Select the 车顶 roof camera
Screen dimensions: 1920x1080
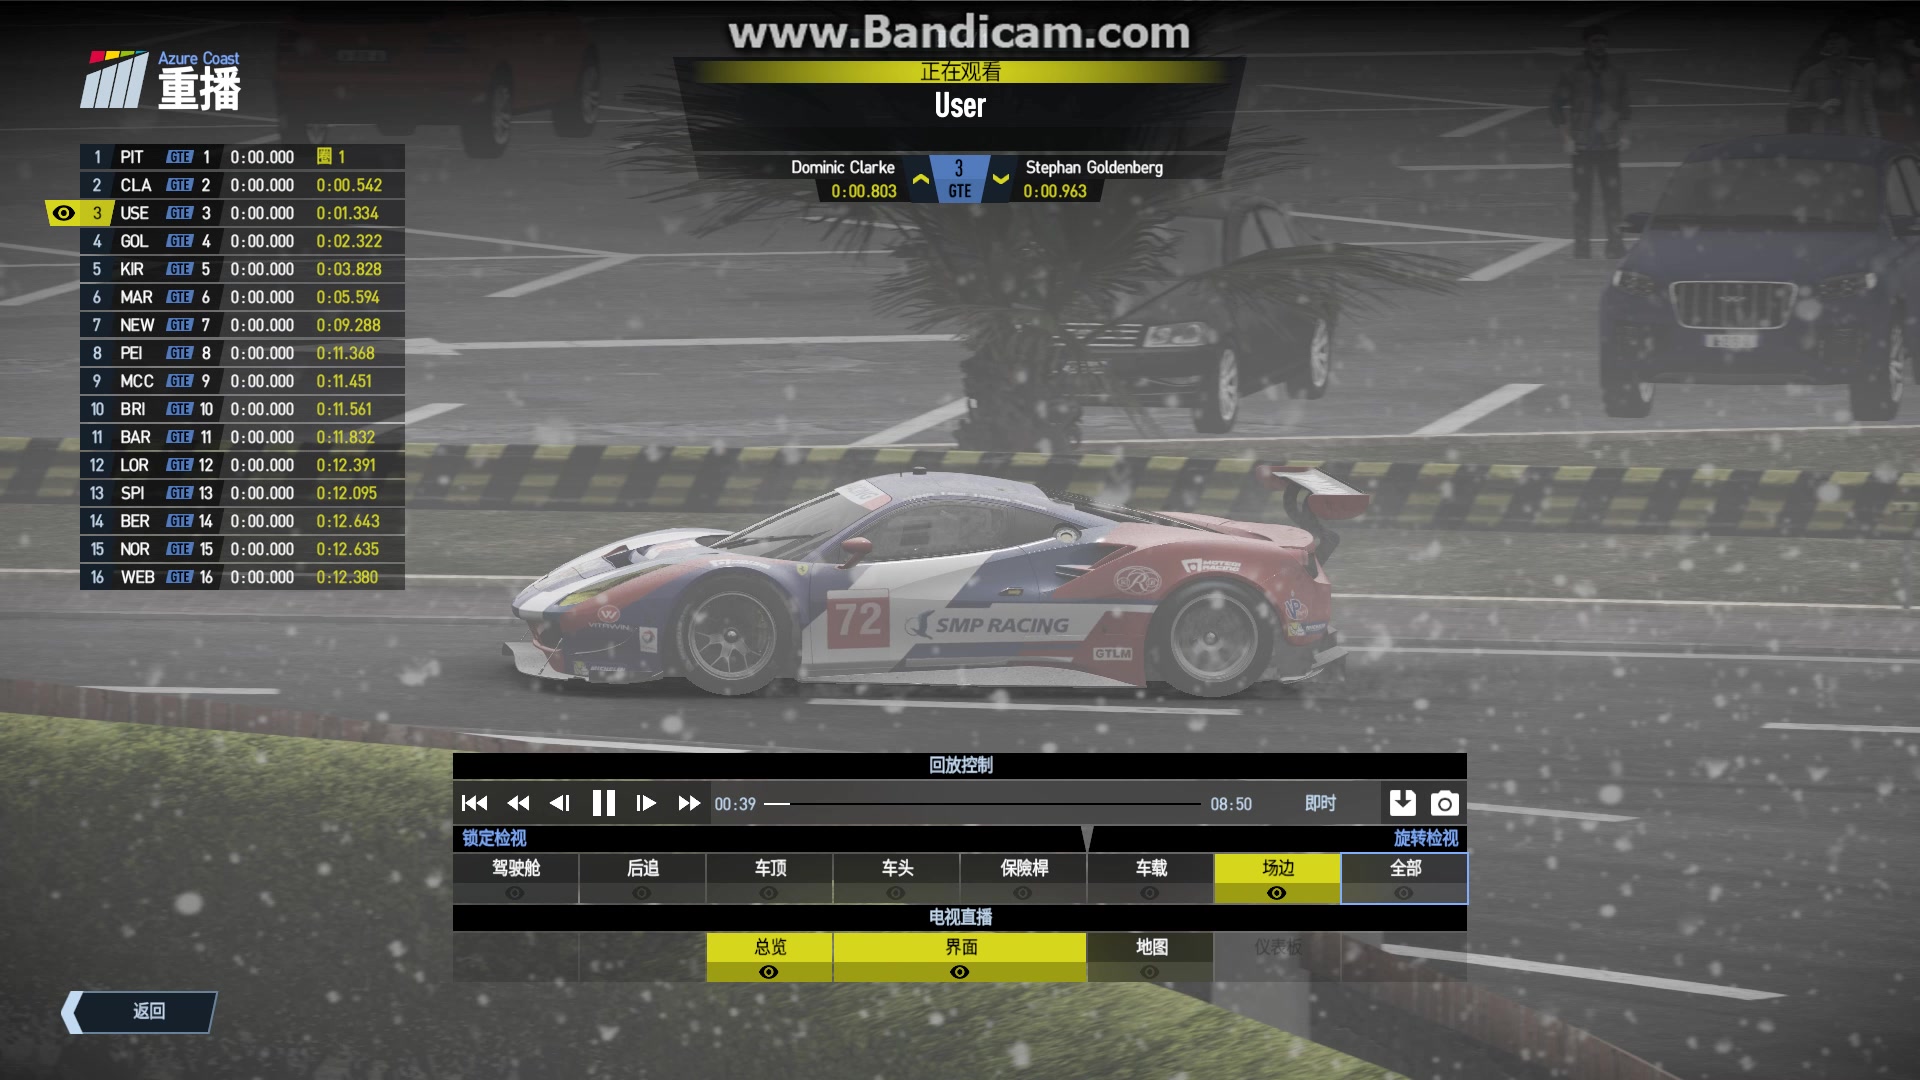coord(770,878)
